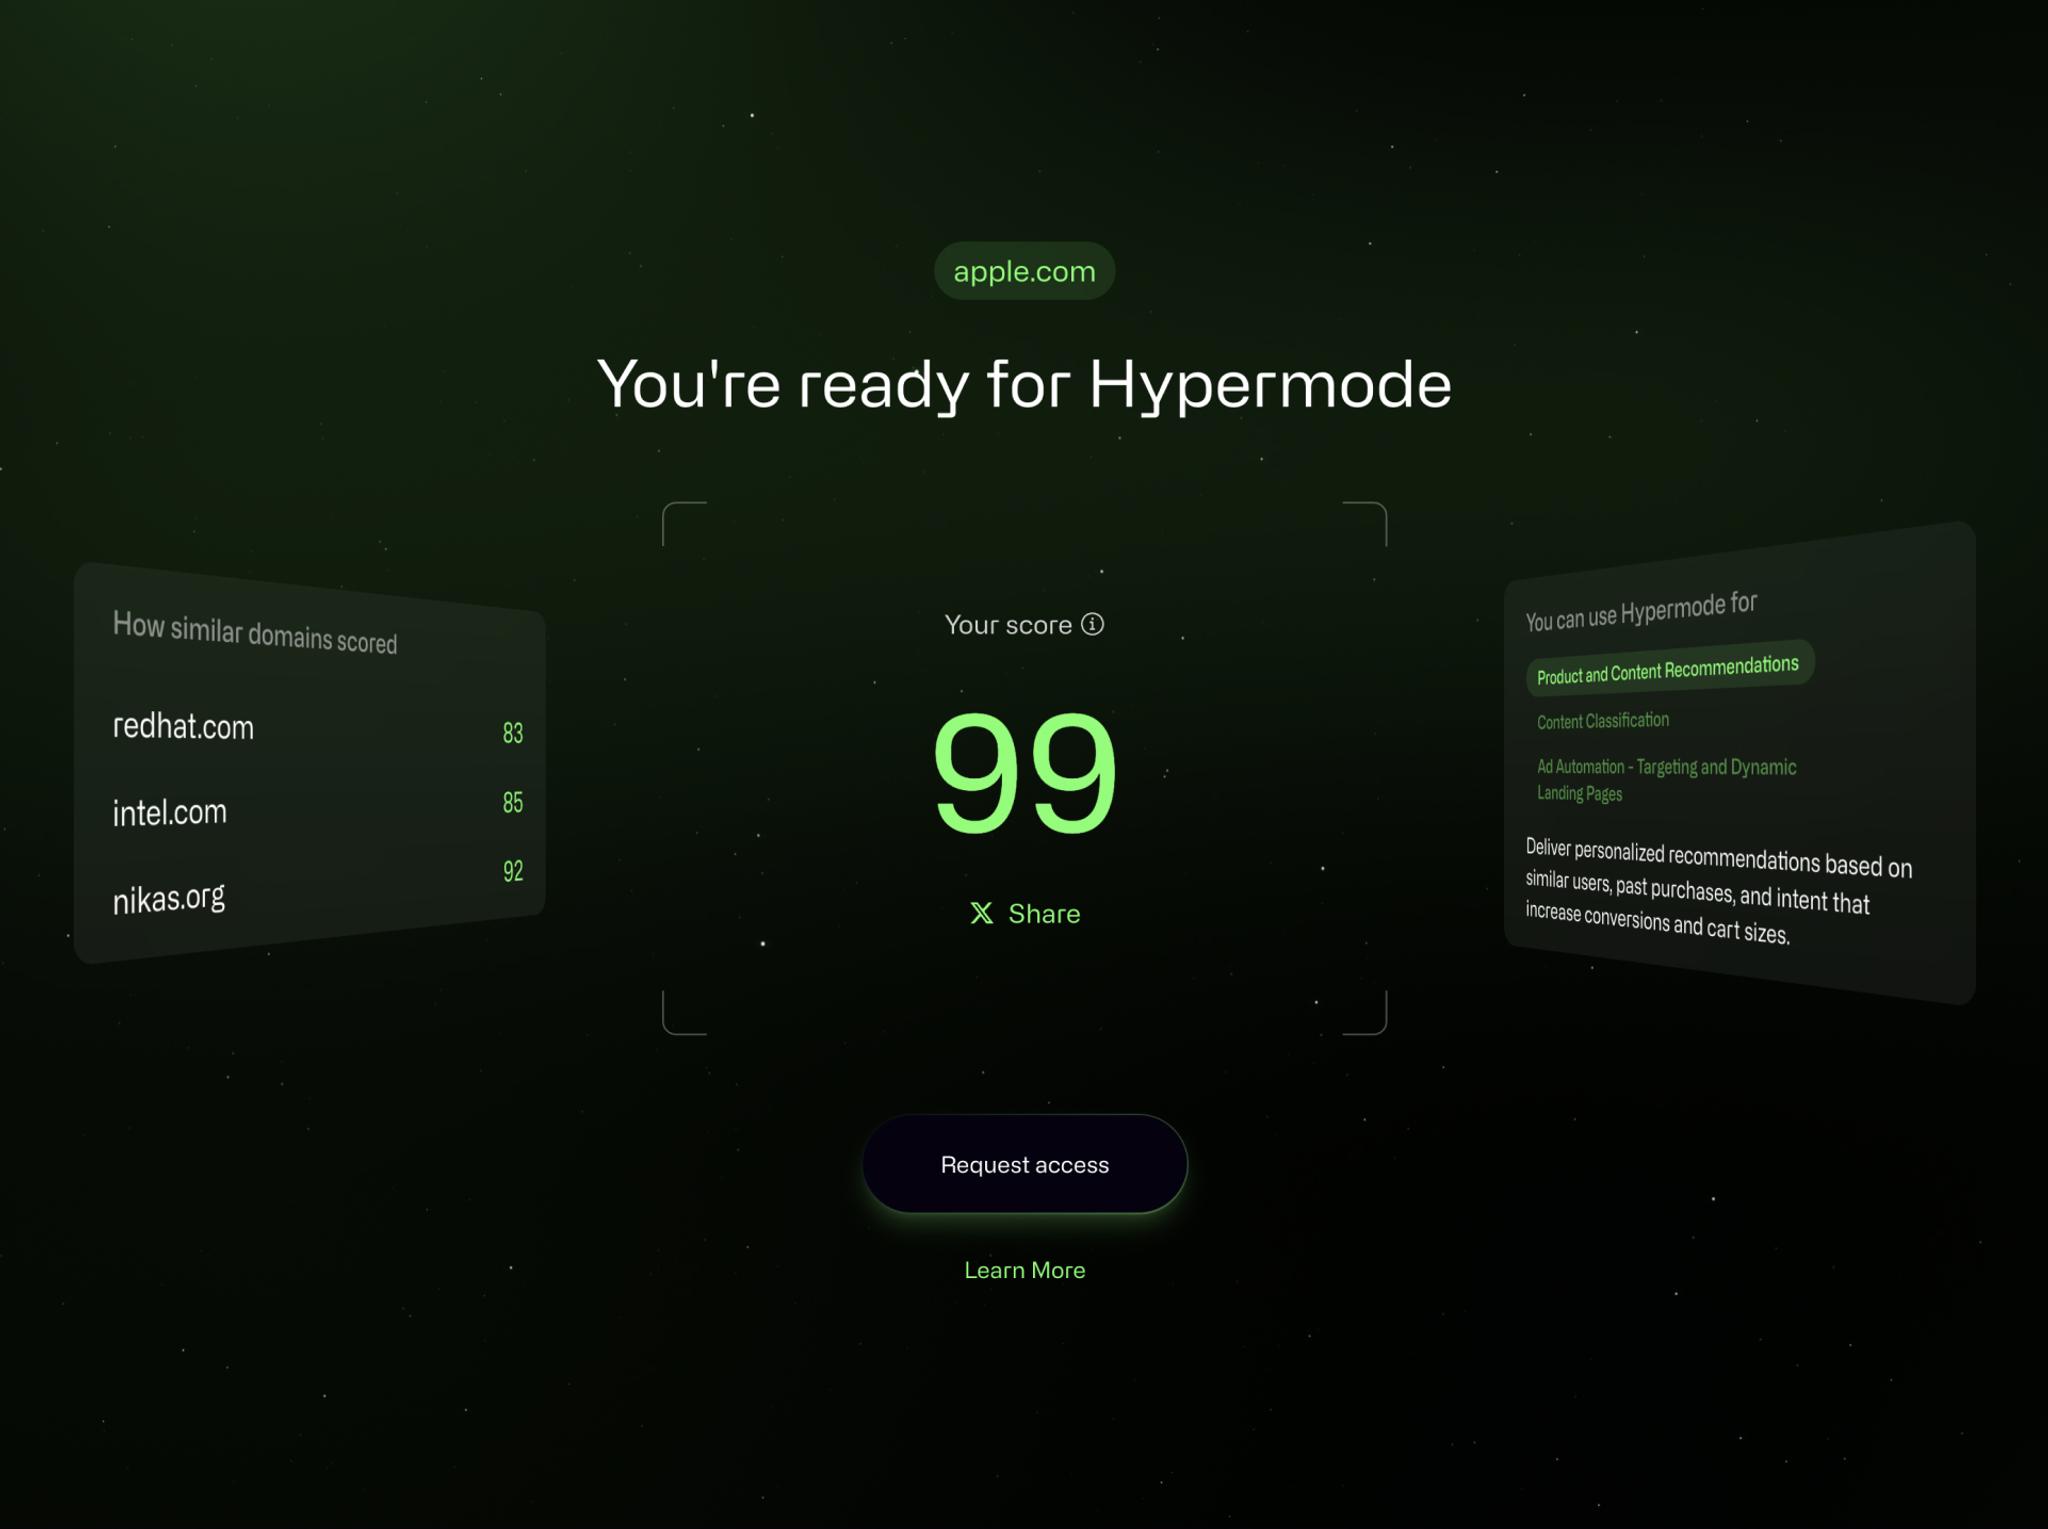2048x1529 pixels.
Task: Click the large 99 score number
Action: coord(1024,771)
